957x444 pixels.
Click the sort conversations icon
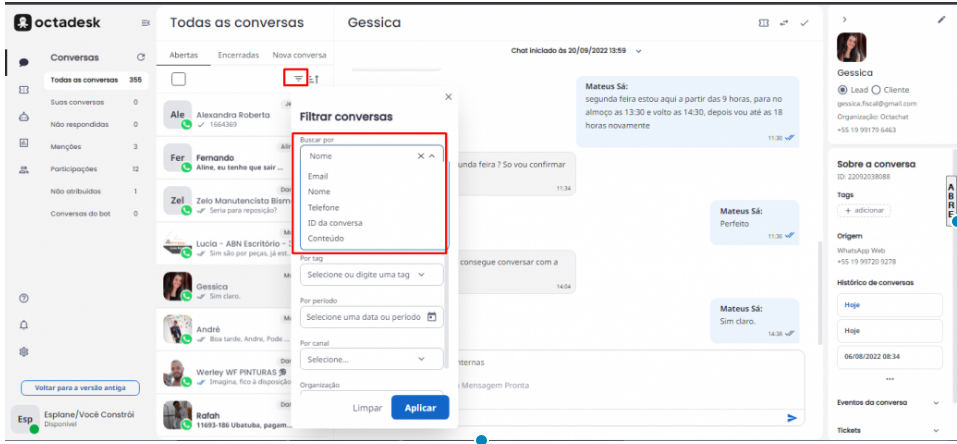point(314,79)
